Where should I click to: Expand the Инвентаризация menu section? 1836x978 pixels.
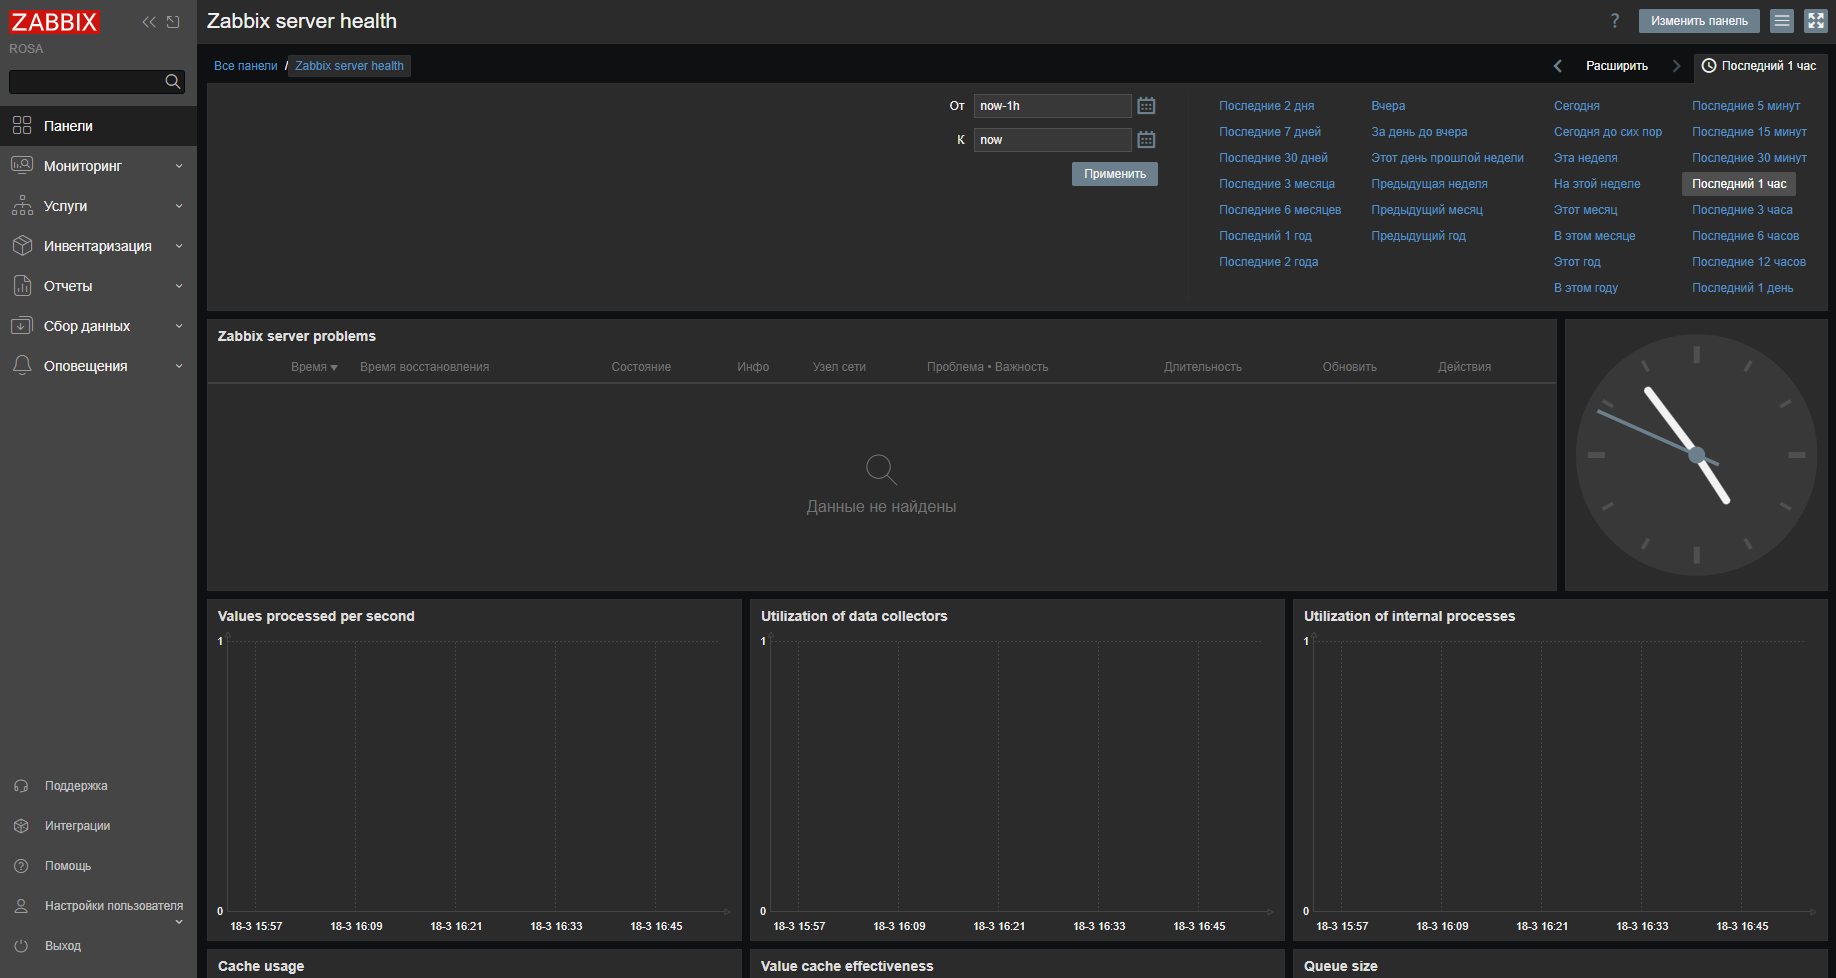click(98, 246)
